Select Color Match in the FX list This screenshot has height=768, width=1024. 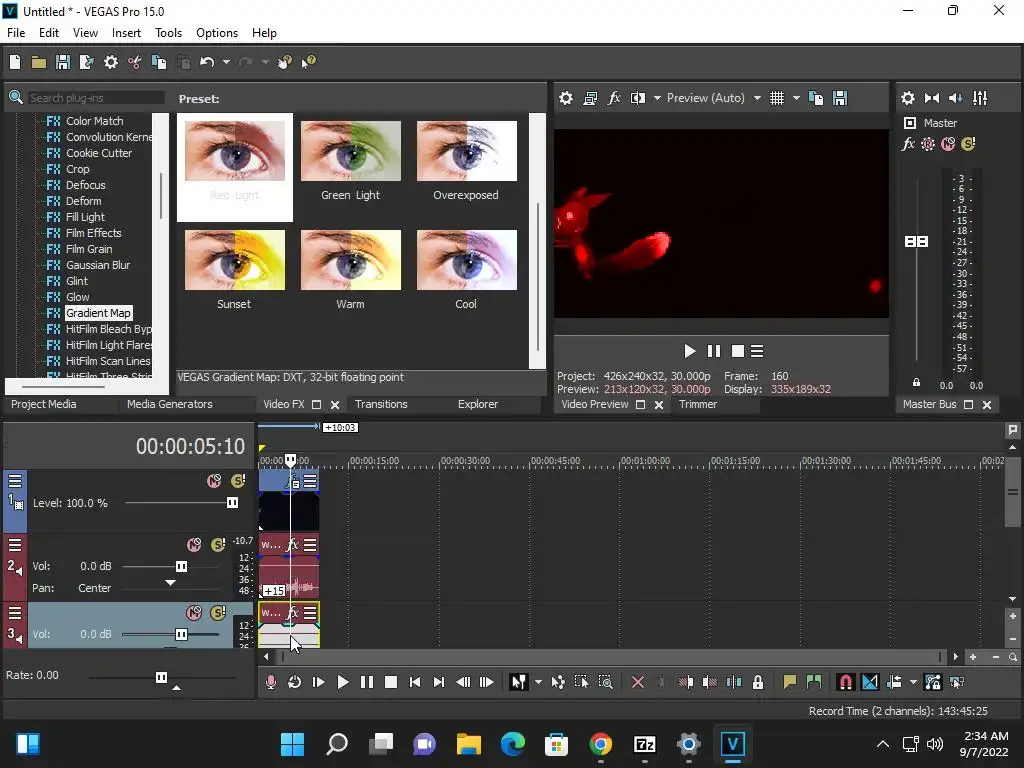95,121
